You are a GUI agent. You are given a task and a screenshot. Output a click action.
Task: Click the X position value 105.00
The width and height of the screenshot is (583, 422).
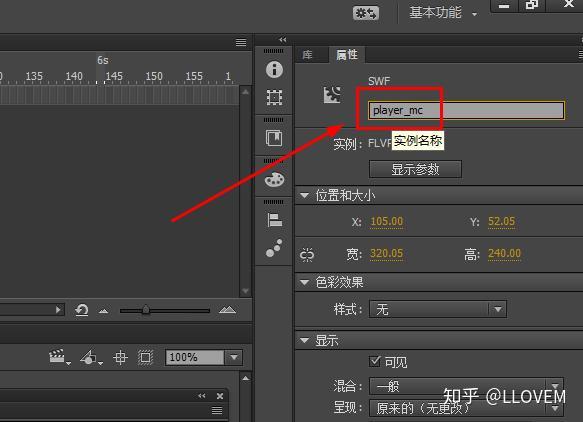tap(387, 221)
